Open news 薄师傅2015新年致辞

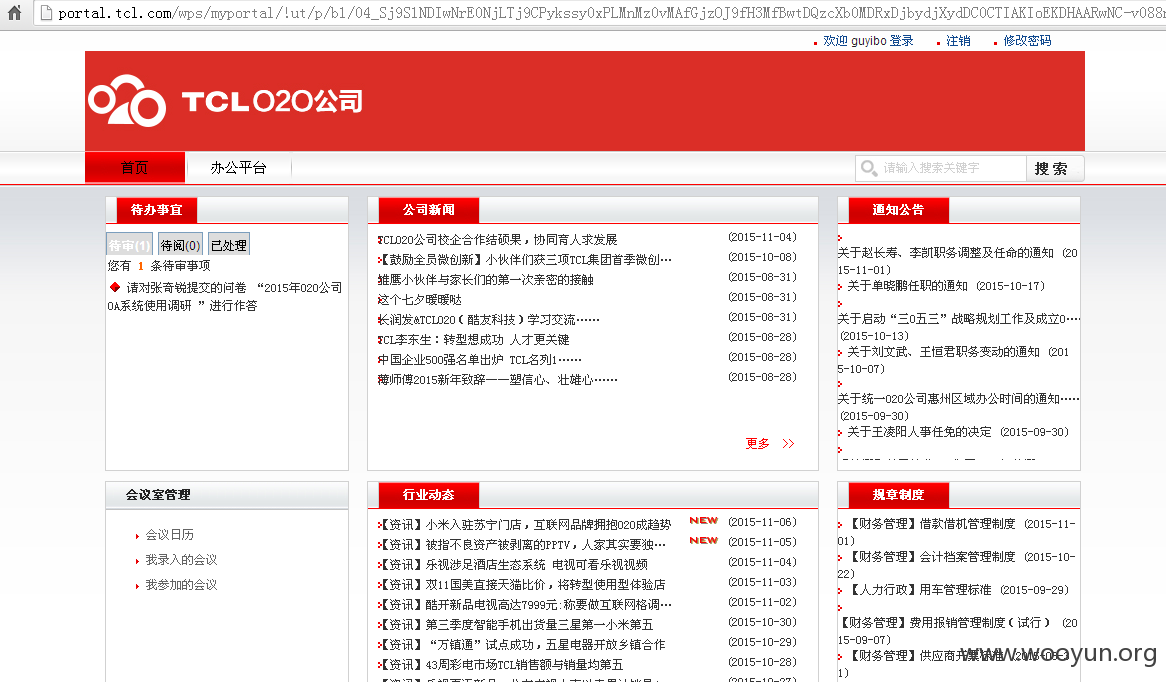(497, 380)
